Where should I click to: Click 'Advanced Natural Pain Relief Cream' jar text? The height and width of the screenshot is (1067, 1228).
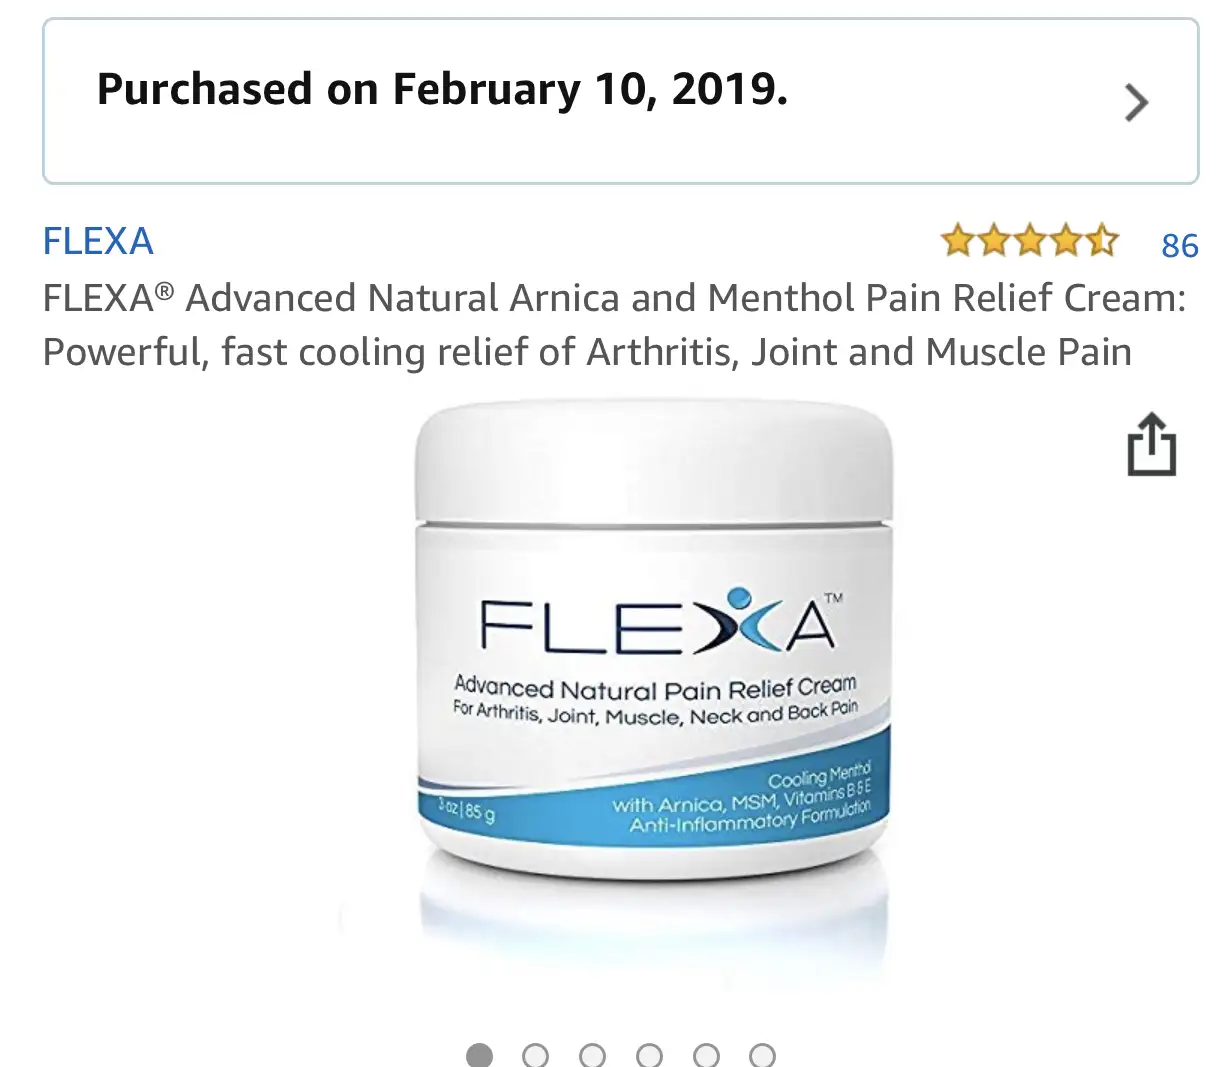(x=655, y=688)
